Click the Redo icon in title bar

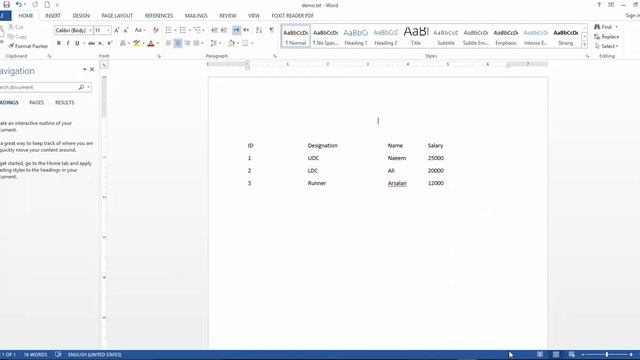(35, 4)
